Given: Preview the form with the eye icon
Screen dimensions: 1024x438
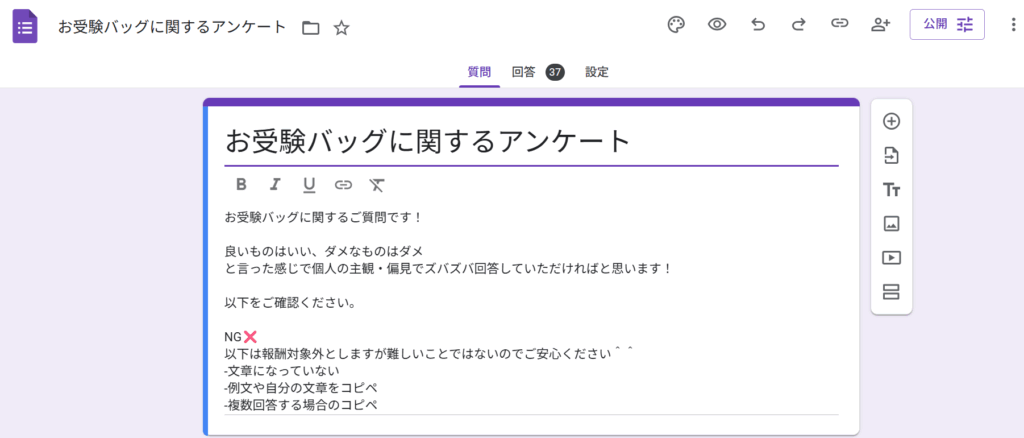Looking at the screenshot, I should point(717,25).
